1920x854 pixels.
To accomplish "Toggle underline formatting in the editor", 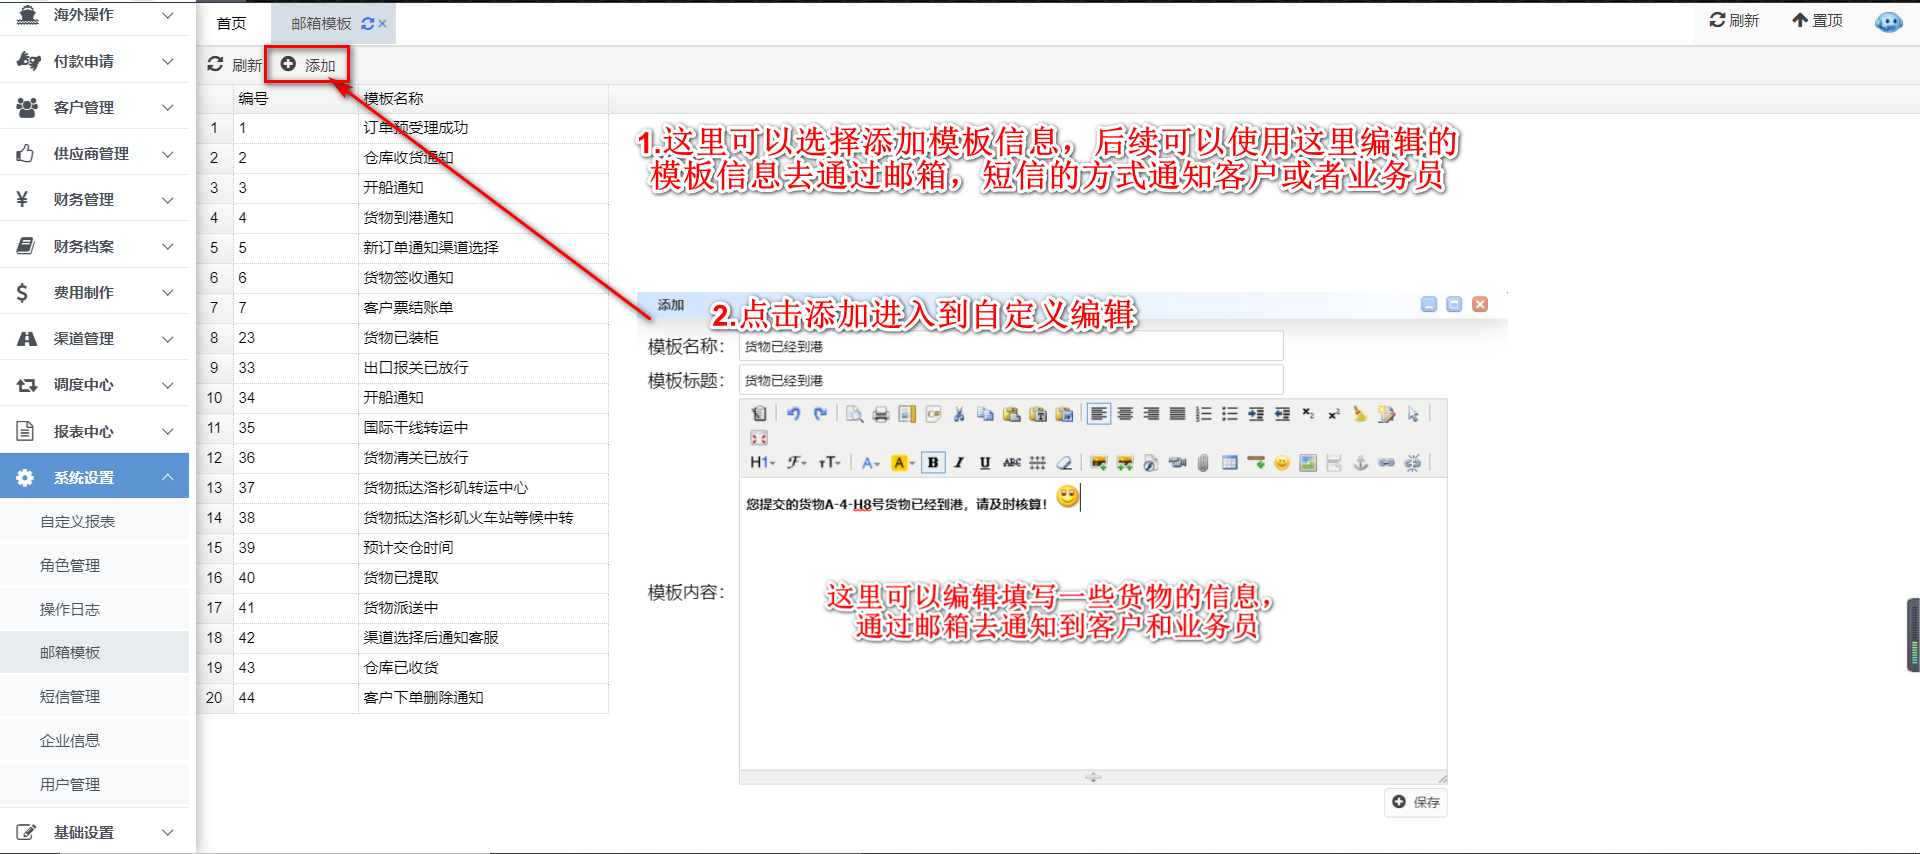I will 985,463.
